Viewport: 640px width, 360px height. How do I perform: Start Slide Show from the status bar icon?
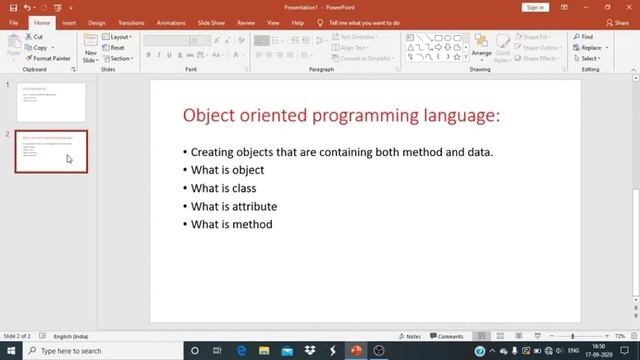(x=538, y=336)
